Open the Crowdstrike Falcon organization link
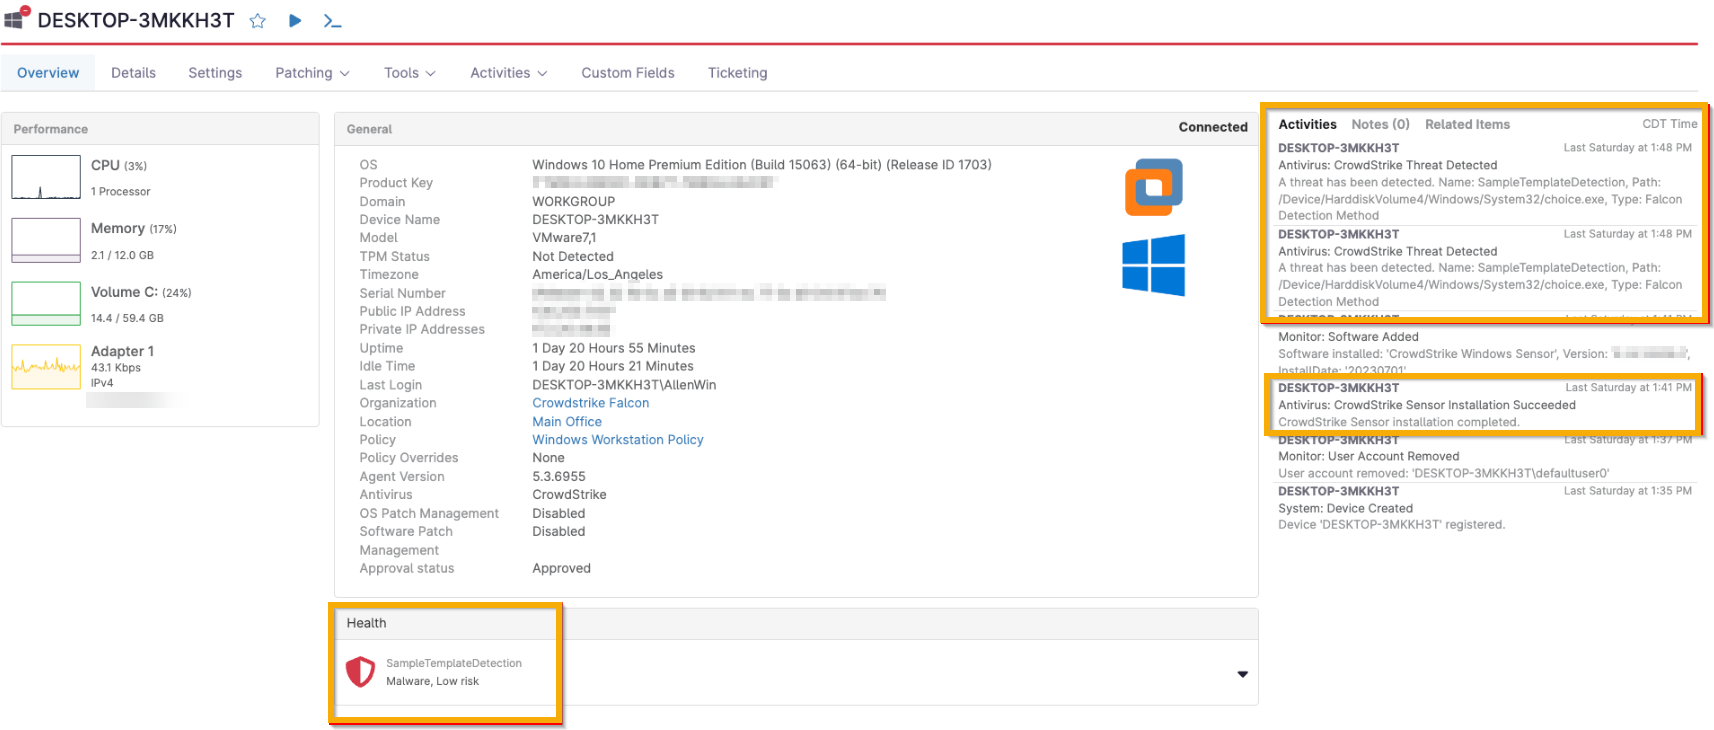Image resolution: width=1714 pixels, height=730 pixels. point(590,403)
